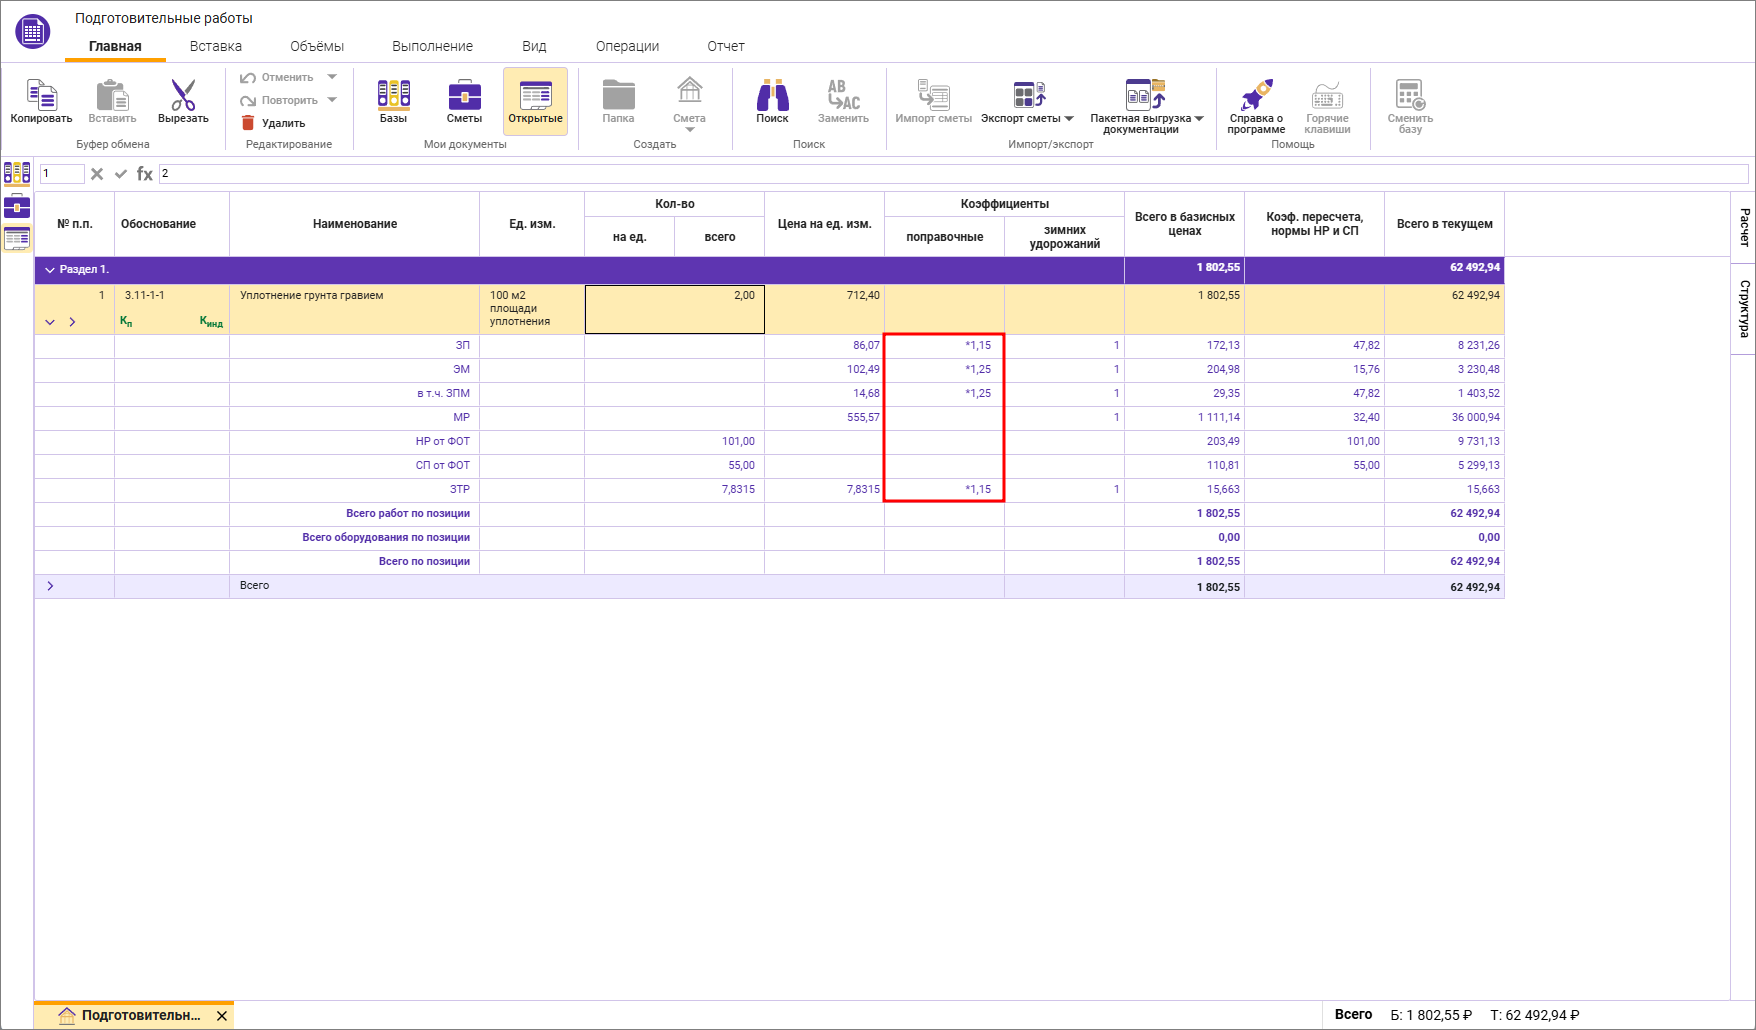
Task: Collapse the Раздел 1 section row
Action: [x=50, y=270]
